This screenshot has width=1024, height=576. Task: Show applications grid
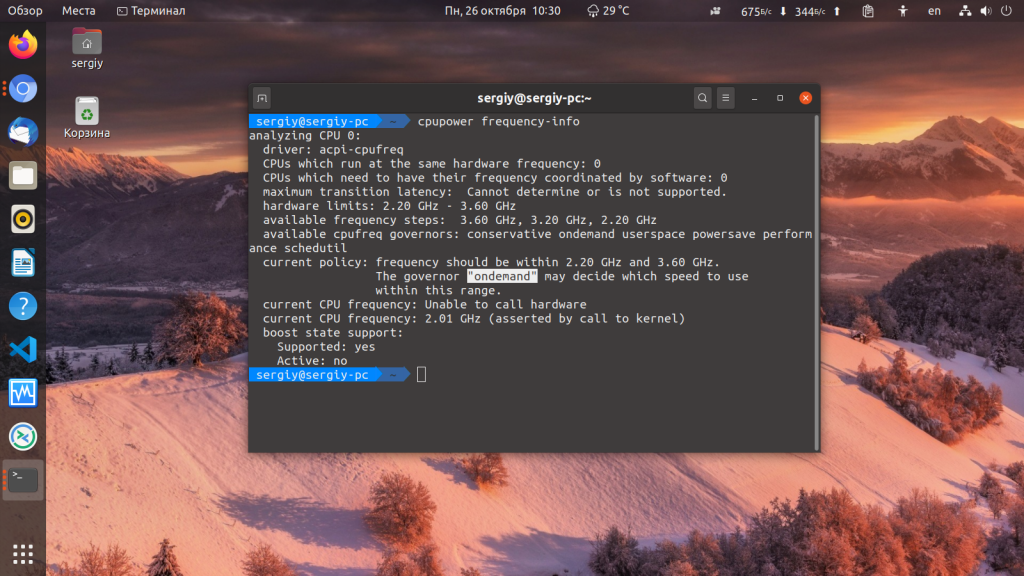click(x=23, y=554)
